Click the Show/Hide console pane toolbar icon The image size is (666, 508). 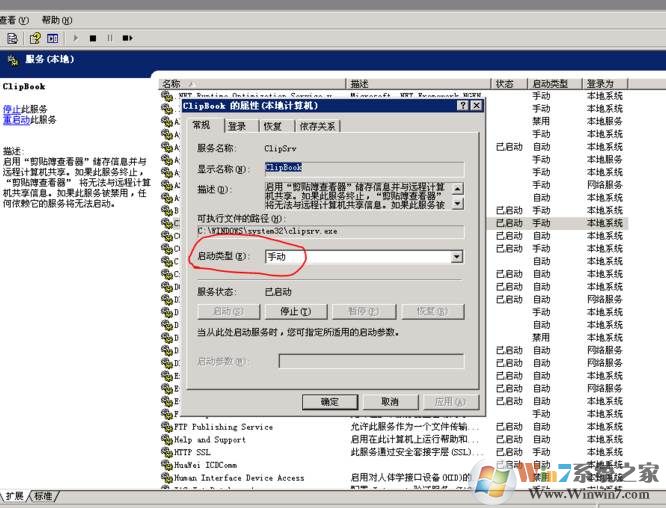(x=52, y=38)
